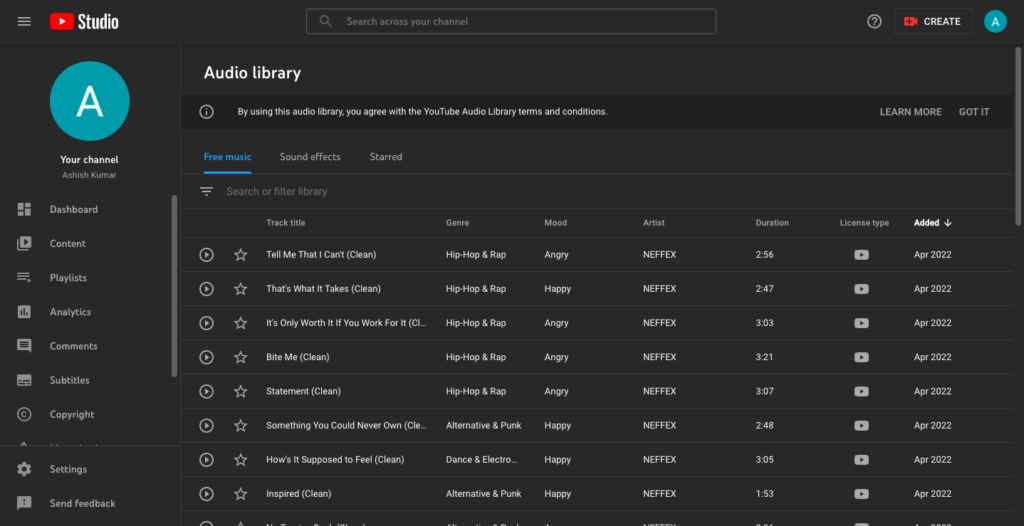Star the Inspired (Clean) track
This screenshot has width=1024, height=526.
click(240, 494)
